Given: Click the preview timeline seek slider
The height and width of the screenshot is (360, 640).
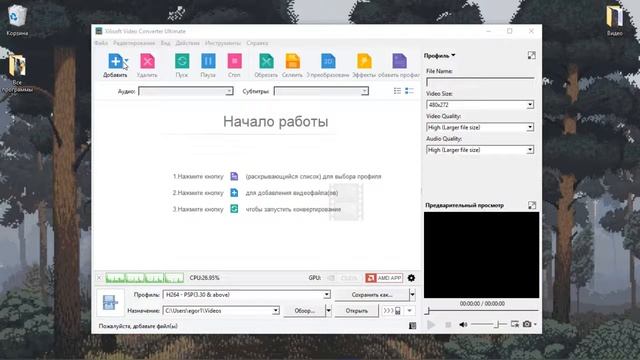Looking at the screenshot, I should pyautogui.click(x=482, y=311).
